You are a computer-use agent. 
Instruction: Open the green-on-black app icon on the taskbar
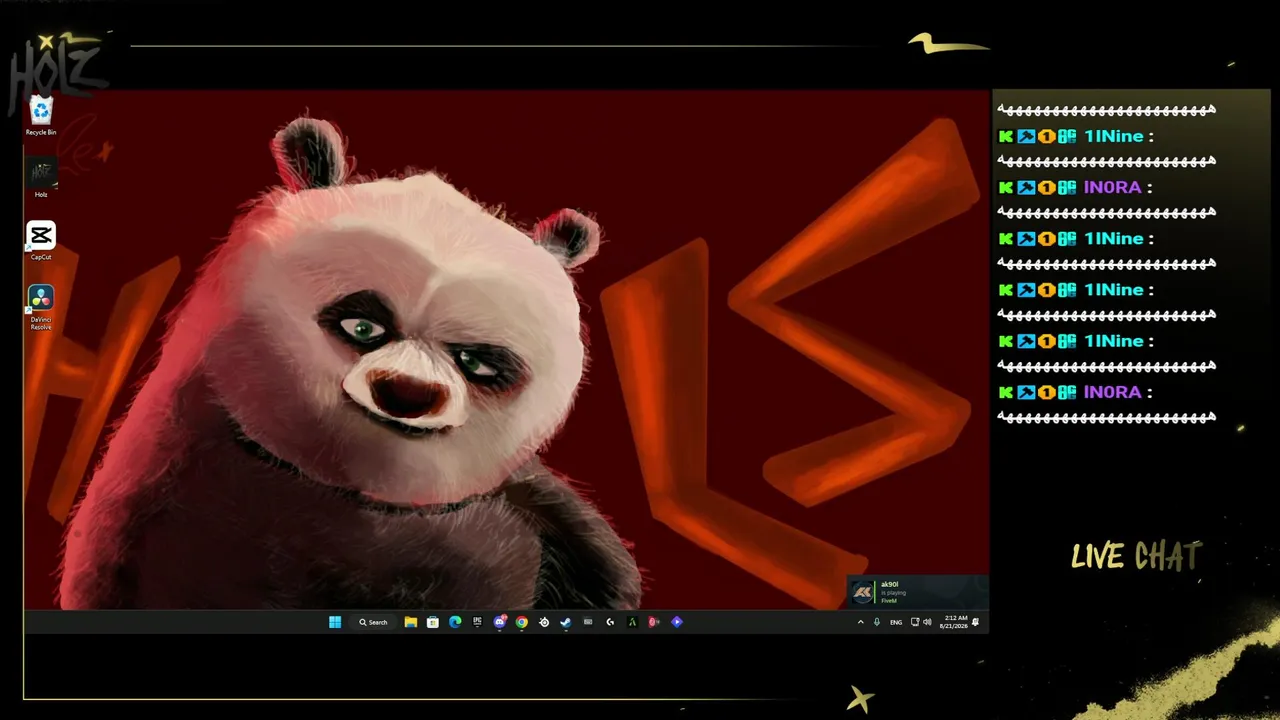[x=632, y=622]
